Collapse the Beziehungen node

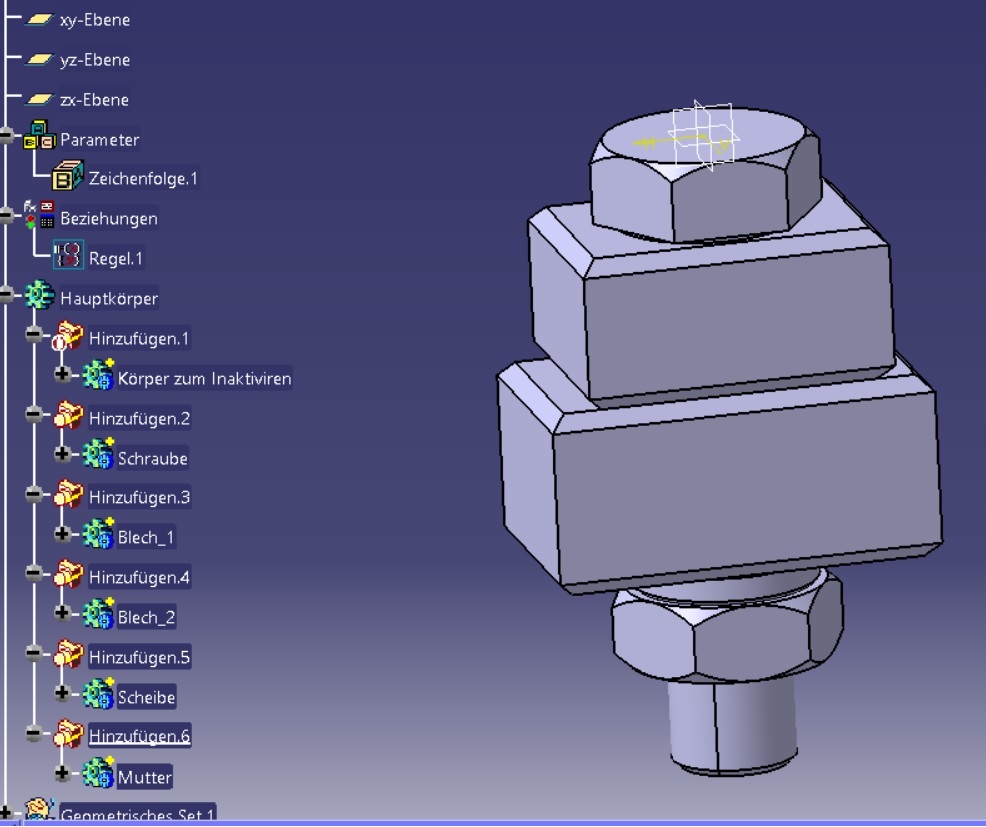point(6,216)
